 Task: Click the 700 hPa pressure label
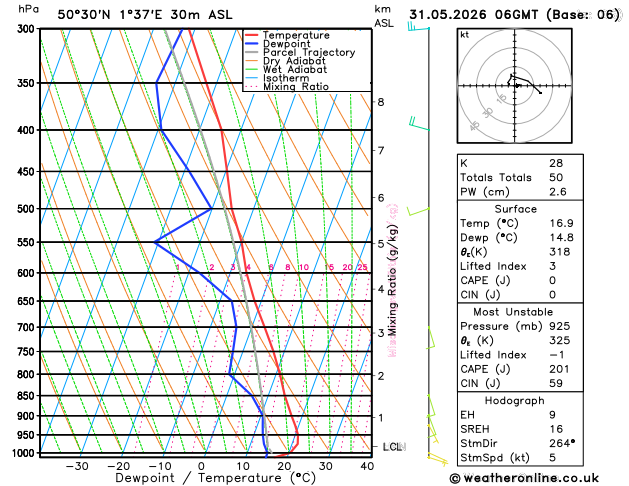(28, 327)
